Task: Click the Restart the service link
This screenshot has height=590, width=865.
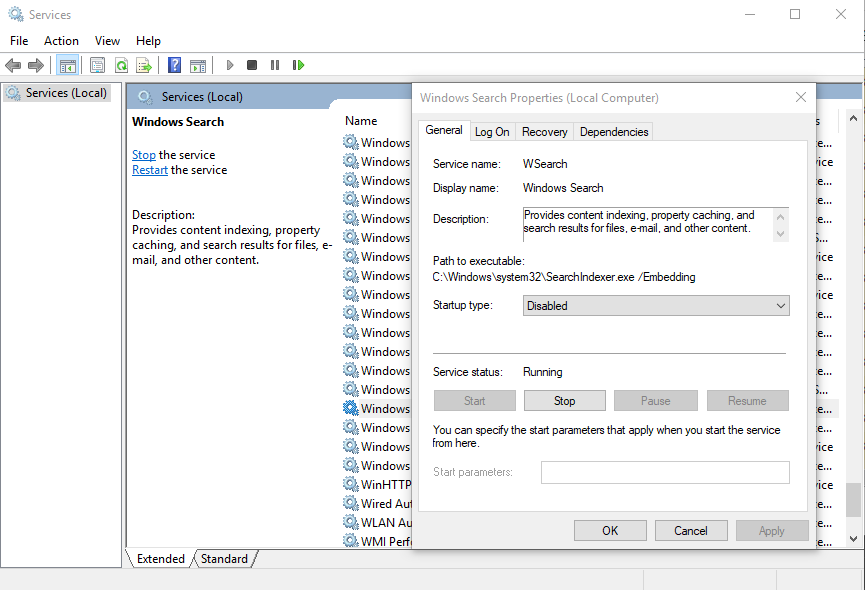Action: [x=149, y=170]
